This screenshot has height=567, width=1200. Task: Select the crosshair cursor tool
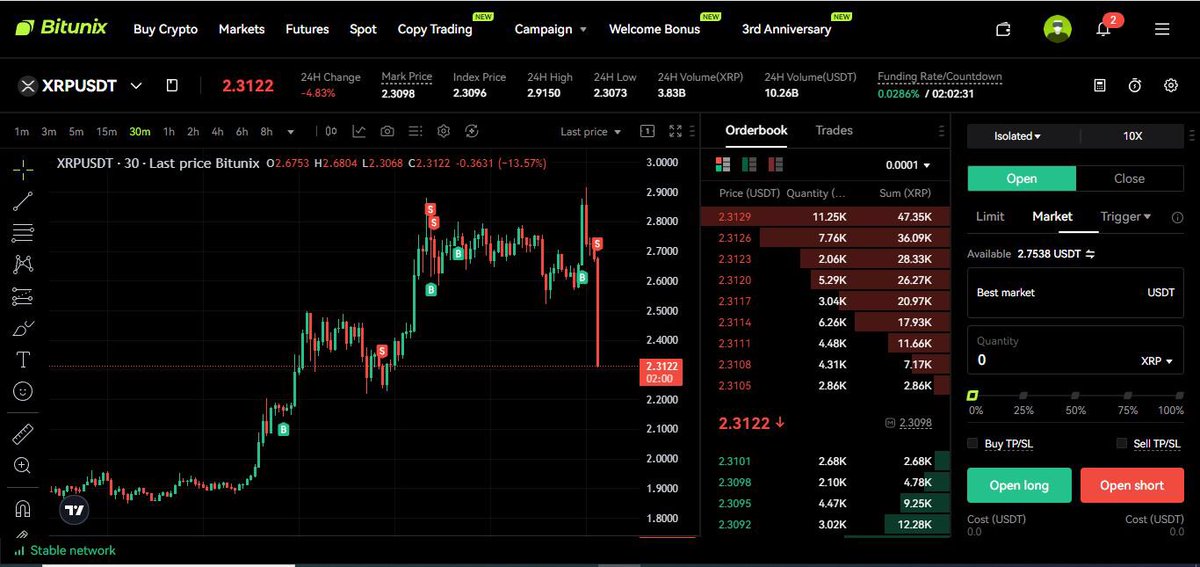(x=22, y=169)
